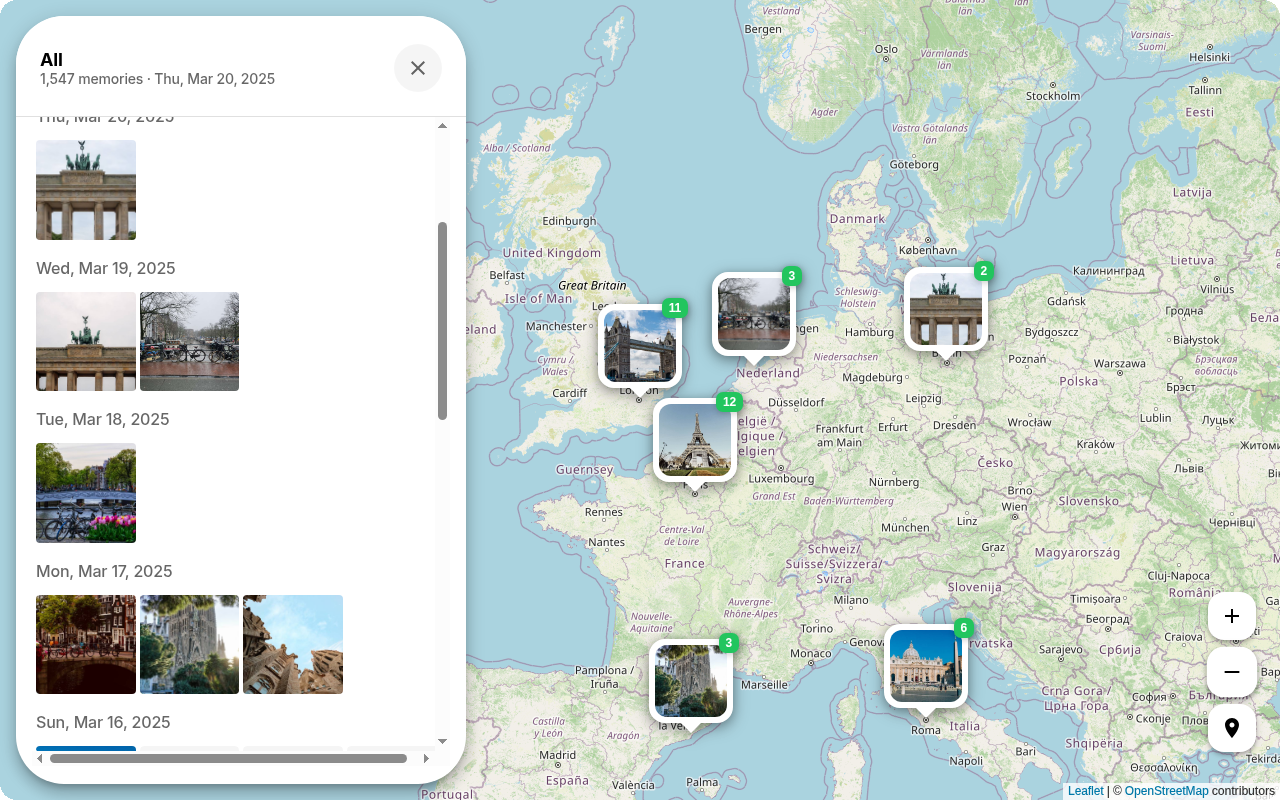Screen dimensions: 1280x800
Task: Open London Tower Bridge cluster of 11
Action: [x=640, y=346]
